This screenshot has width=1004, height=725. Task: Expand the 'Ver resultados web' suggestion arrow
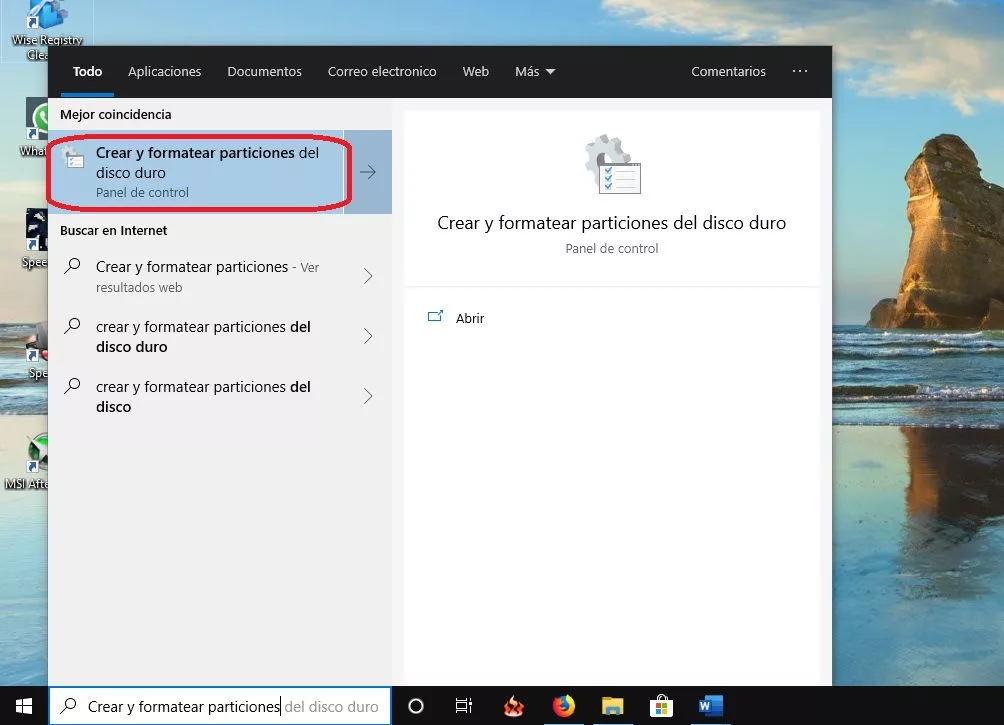tap(368, 277)
